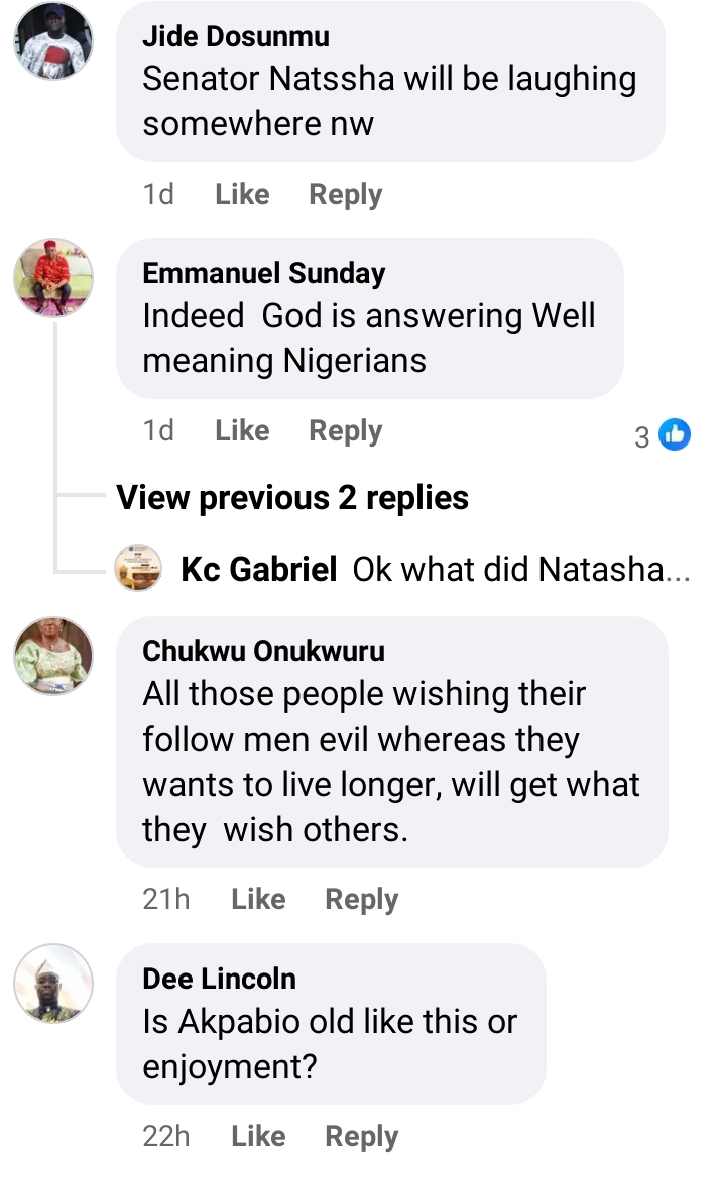This screenshot has height=1177, width=719.
Task: Like Chukwu Onukwuru's comment
Action: pyautogui.click(x=258, y=899)
